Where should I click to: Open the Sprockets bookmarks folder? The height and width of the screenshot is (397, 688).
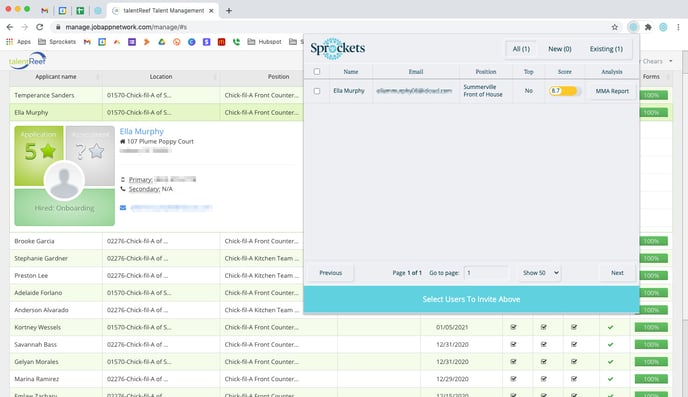(x=57, y=42)
